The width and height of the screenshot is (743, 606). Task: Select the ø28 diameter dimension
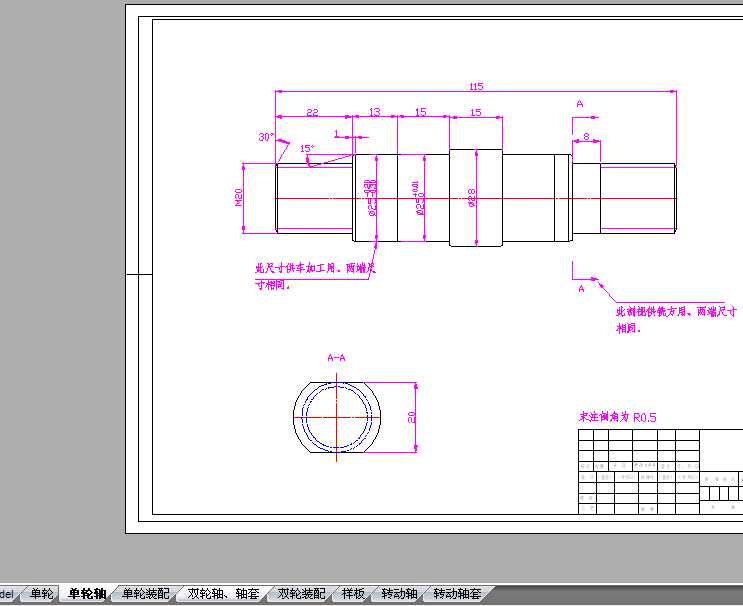471,198
